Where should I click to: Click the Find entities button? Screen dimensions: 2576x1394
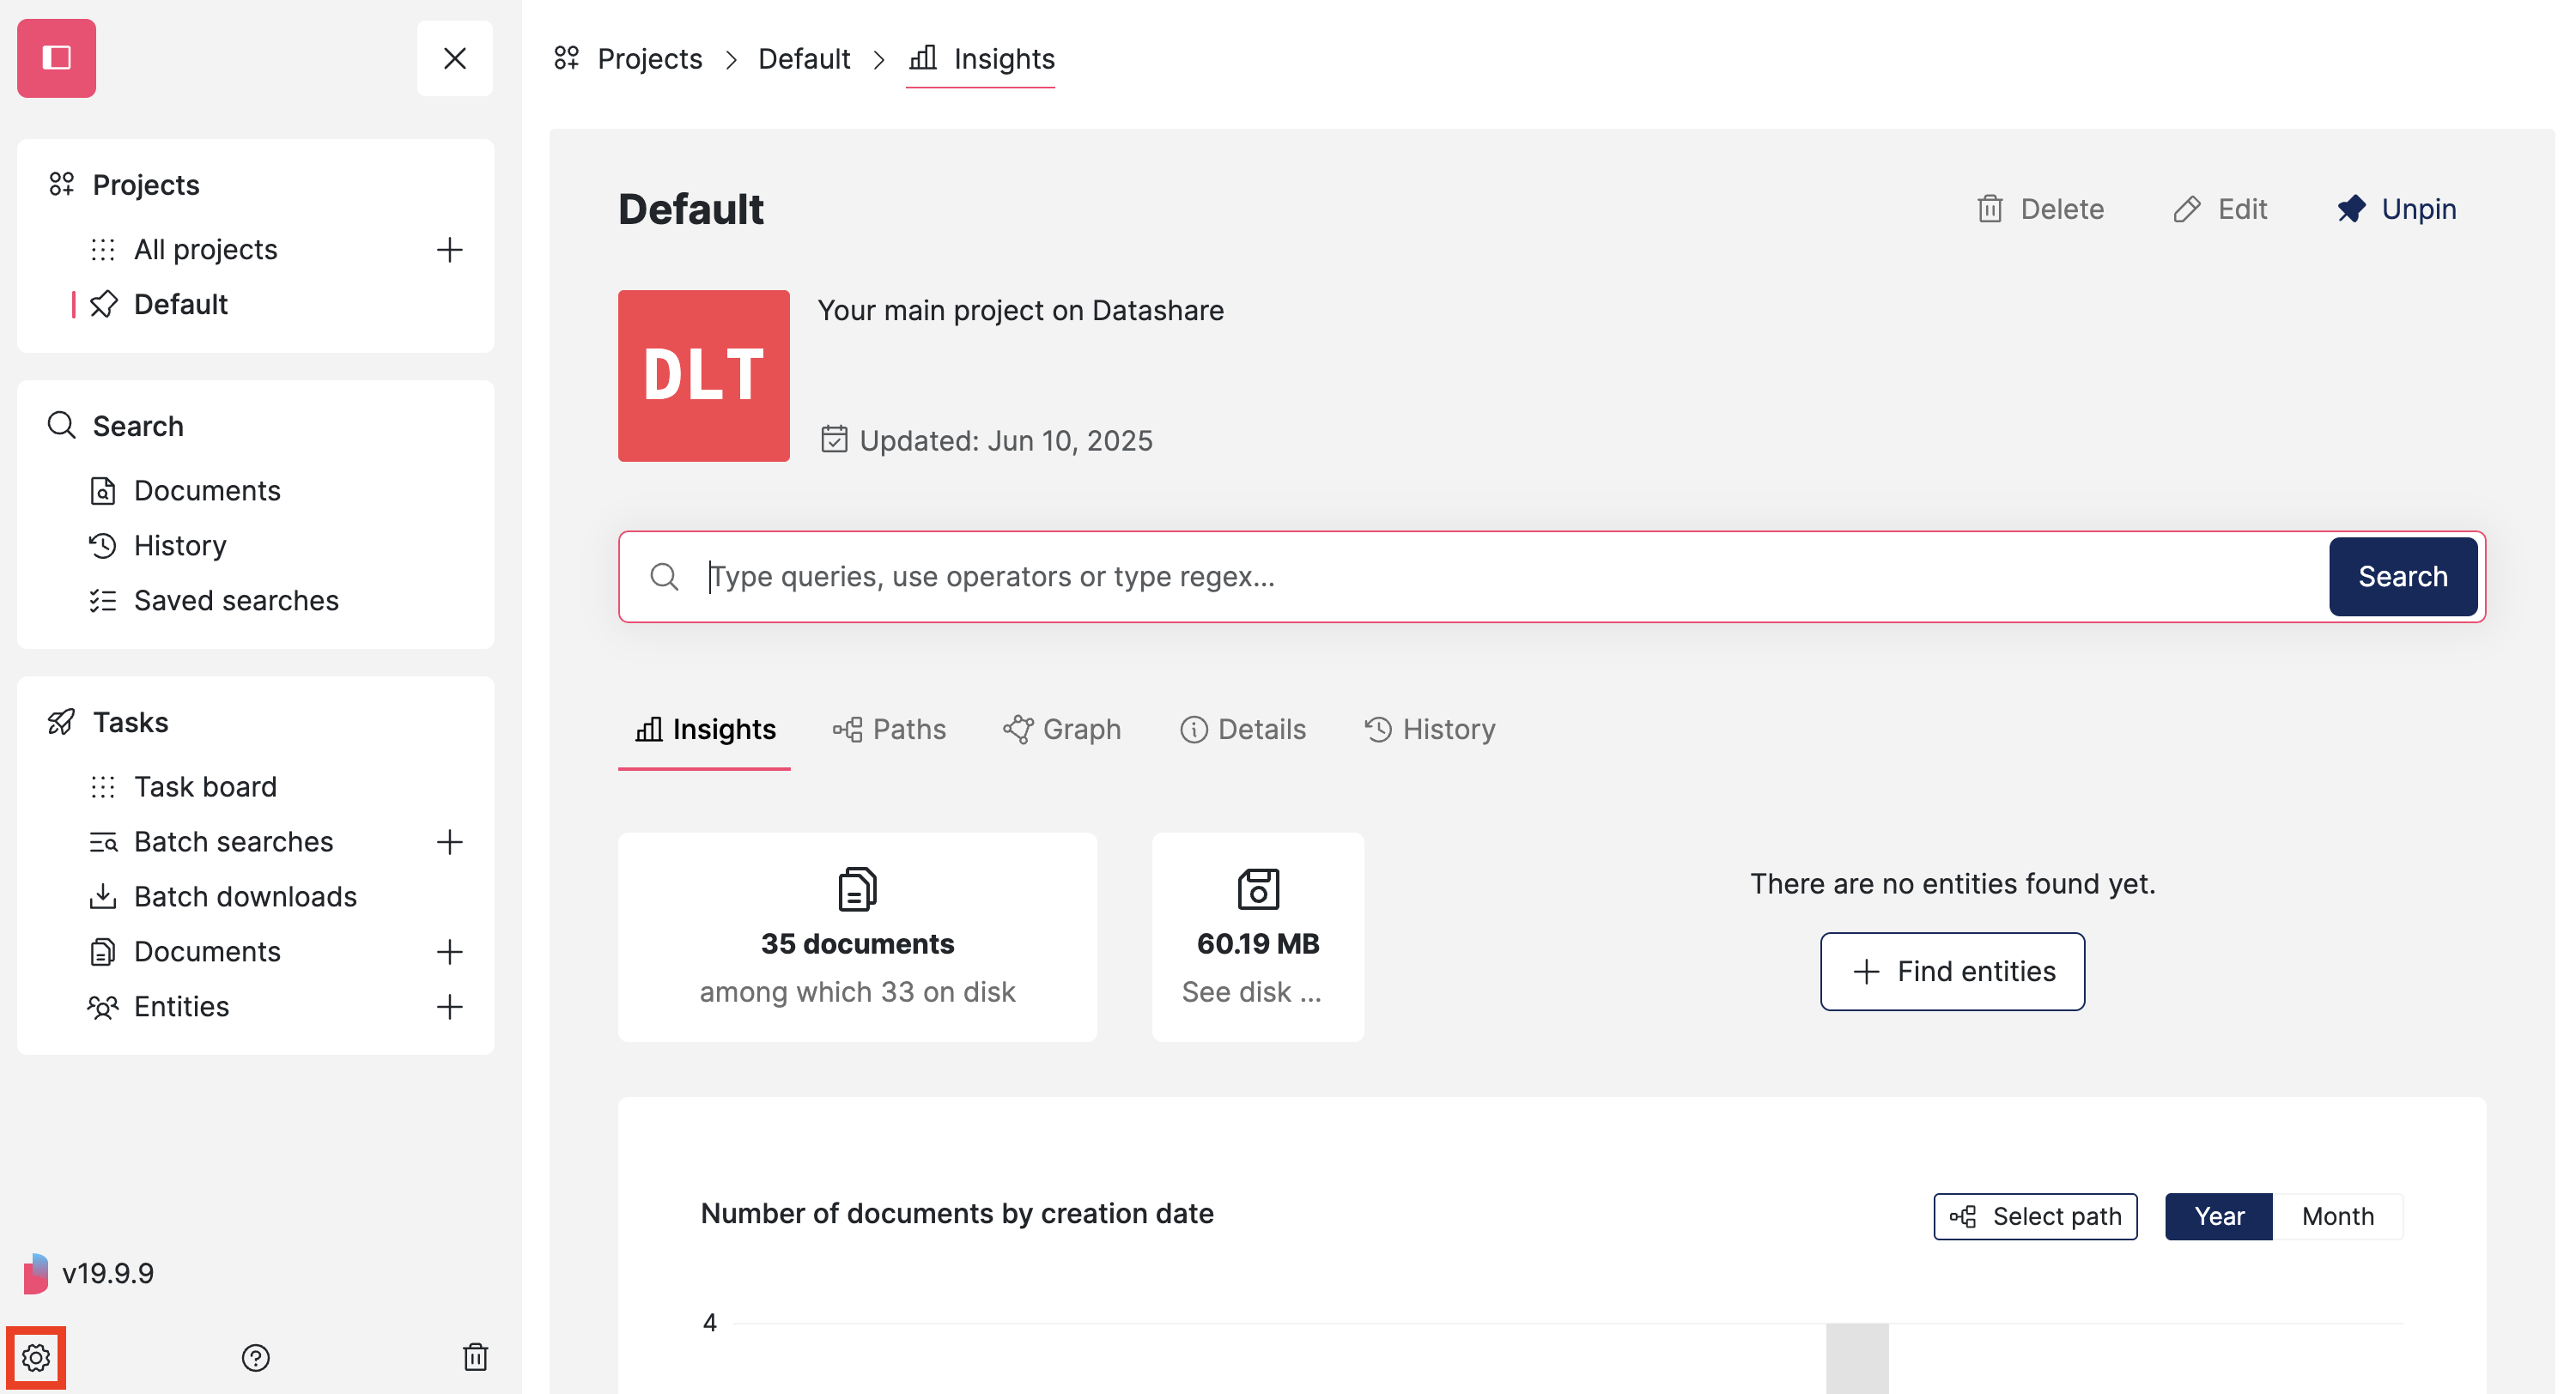point(1951,971)
